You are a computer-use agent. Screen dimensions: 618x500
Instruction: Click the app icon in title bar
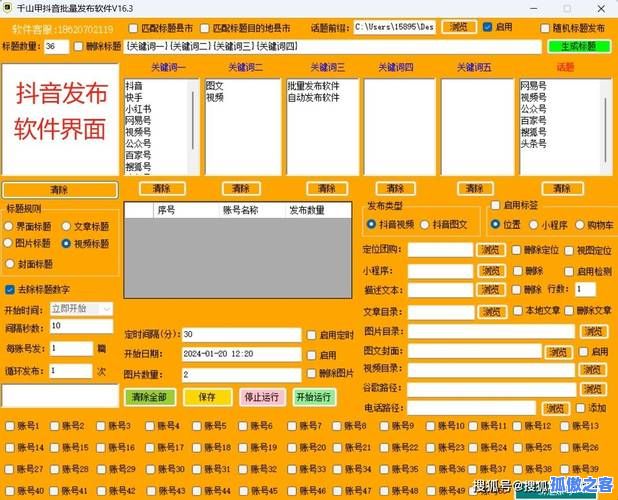(x=7, y=8)
